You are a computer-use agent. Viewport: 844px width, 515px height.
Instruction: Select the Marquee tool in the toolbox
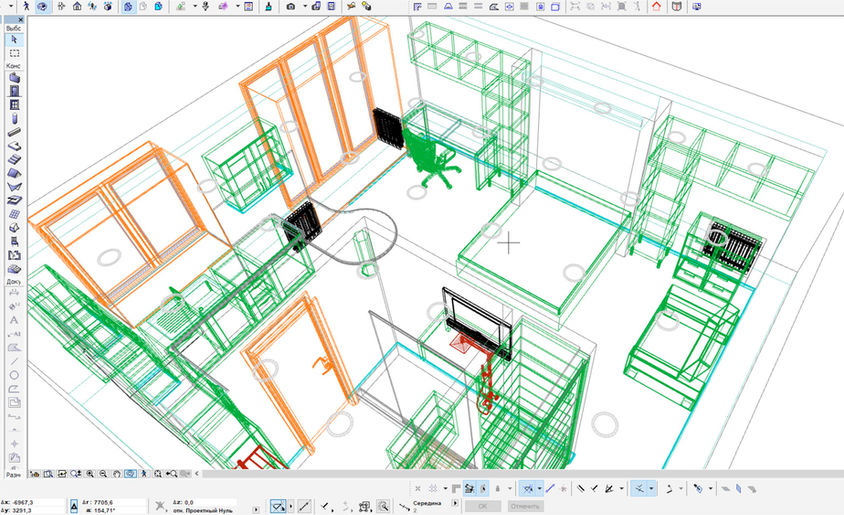(x=14, y=53)
